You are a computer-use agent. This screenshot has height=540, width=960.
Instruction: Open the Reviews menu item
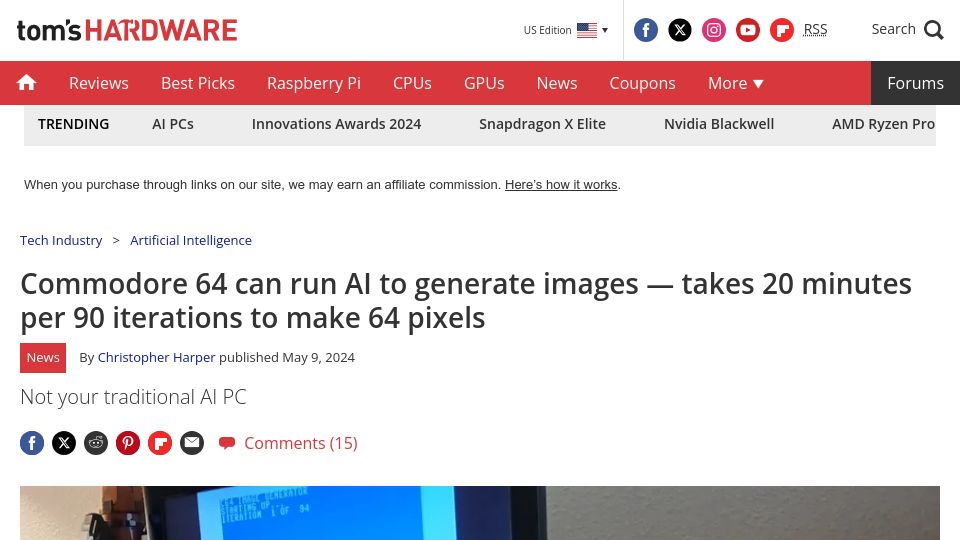click(99, 83)
